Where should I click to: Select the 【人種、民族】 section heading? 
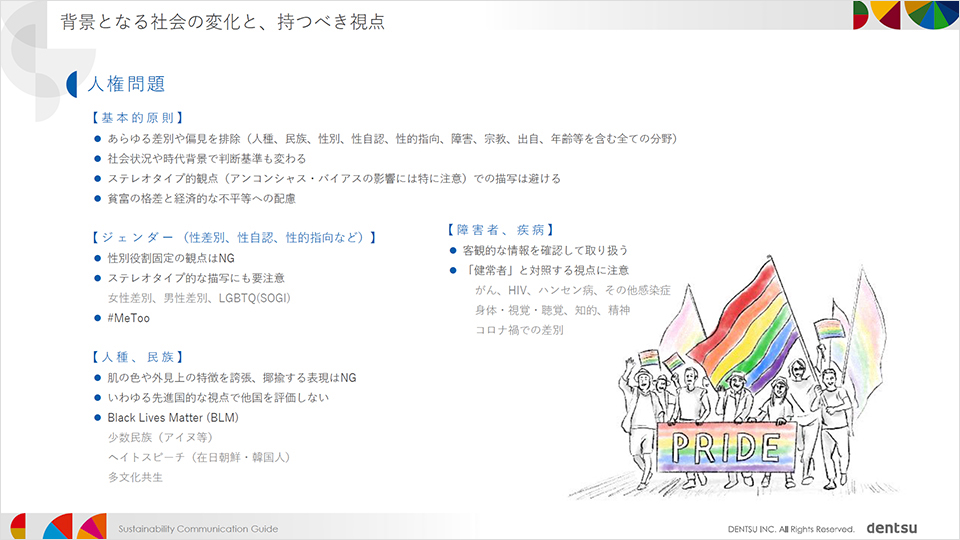point(136,357)
